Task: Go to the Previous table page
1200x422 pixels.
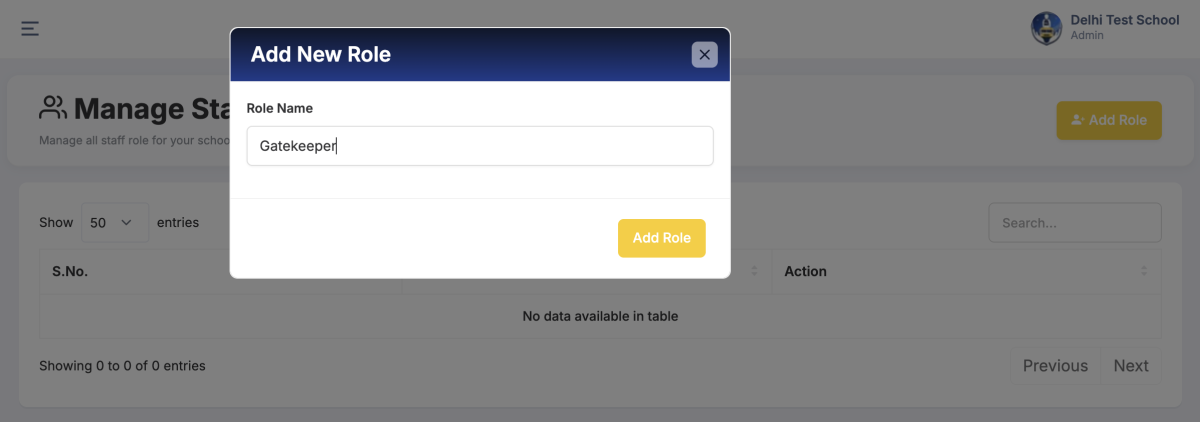Action: point(1055,366)
